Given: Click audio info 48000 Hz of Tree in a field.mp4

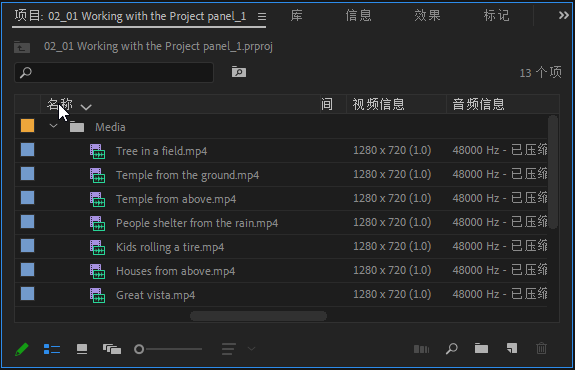Looking at the screenshot, I should click(500, 150).
